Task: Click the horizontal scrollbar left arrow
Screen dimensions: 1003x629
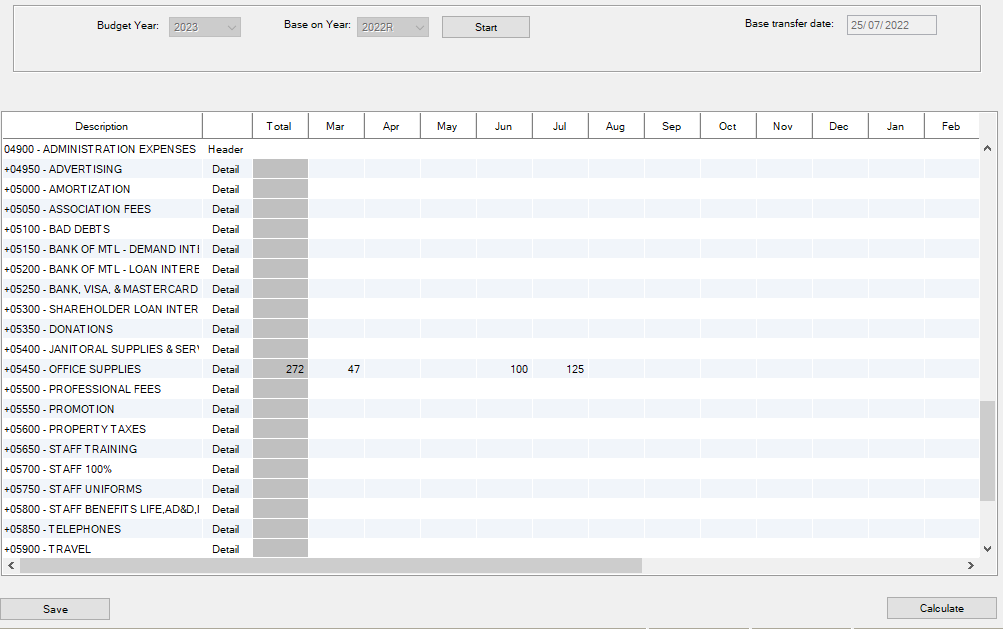Action: point(10,566)
